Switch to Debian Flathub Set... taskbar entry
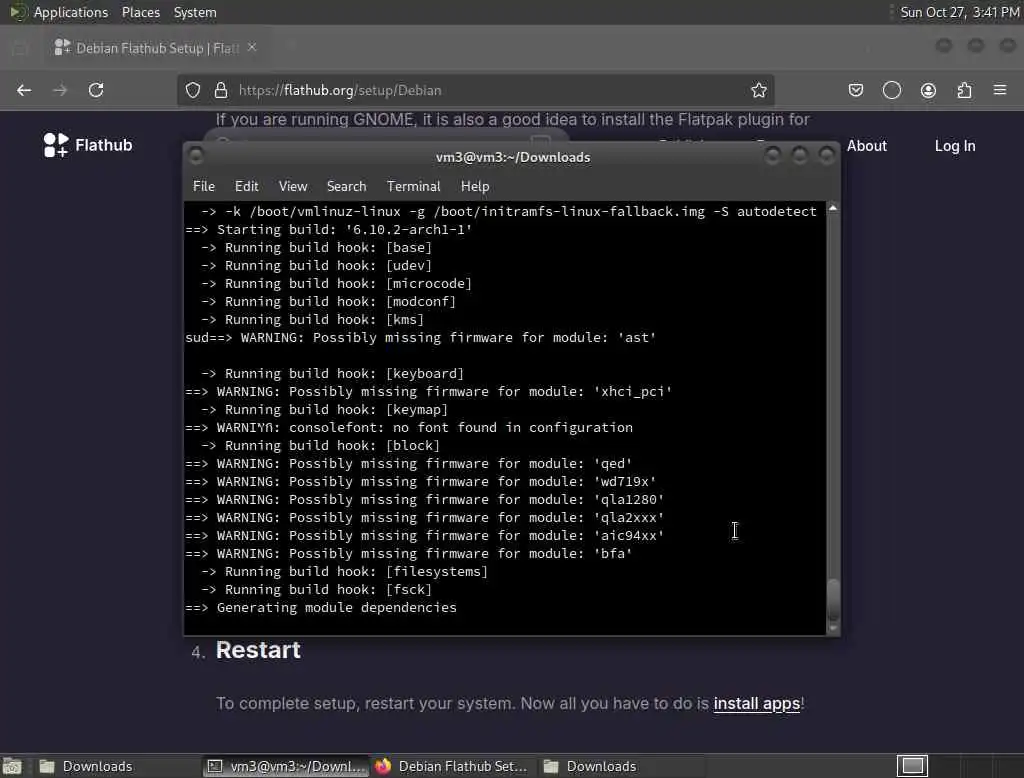This screenshot has height=778, width=1024. pos(452,766)
